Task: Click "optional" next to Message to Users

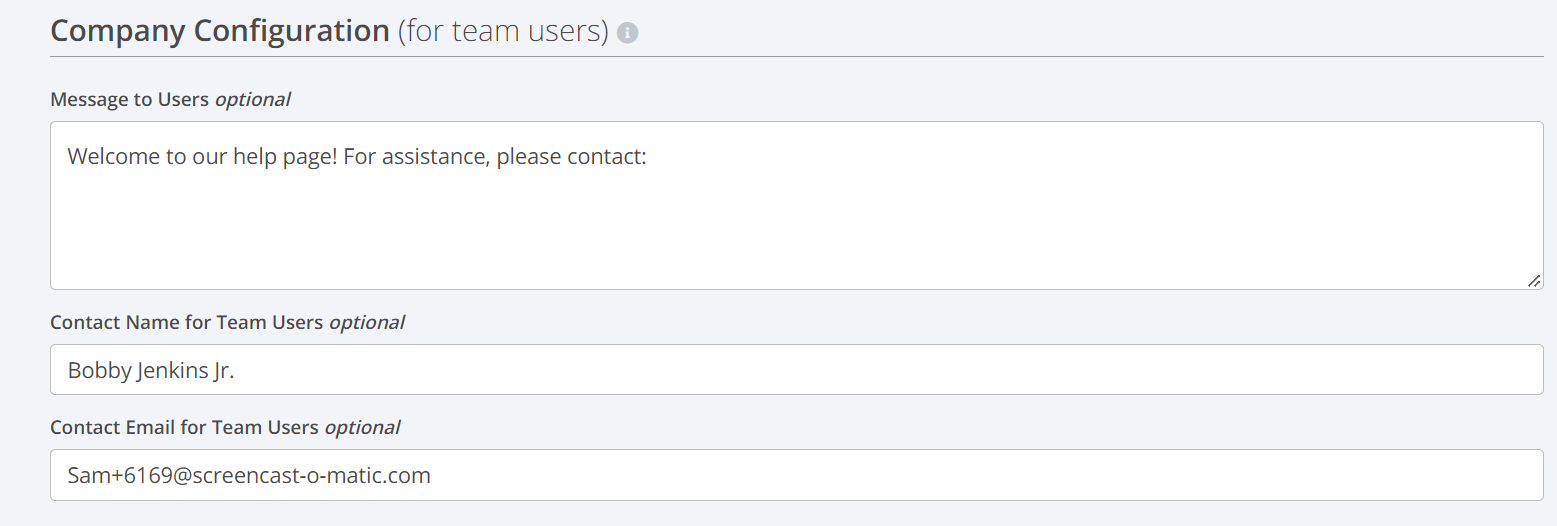Action: [x=252, y=99]
